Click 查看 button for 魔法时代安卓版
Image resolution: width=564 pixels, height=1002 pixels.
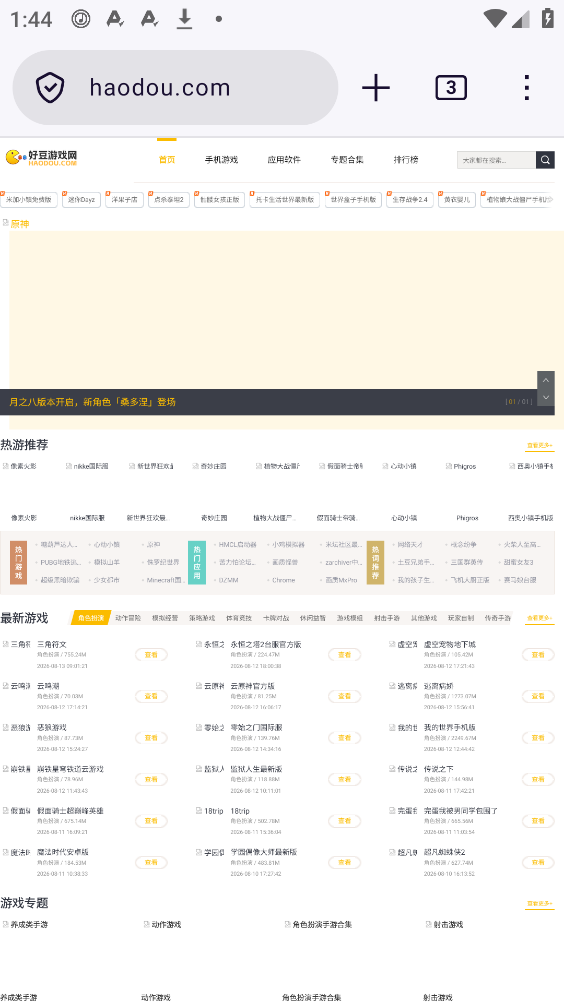(151, 862)
